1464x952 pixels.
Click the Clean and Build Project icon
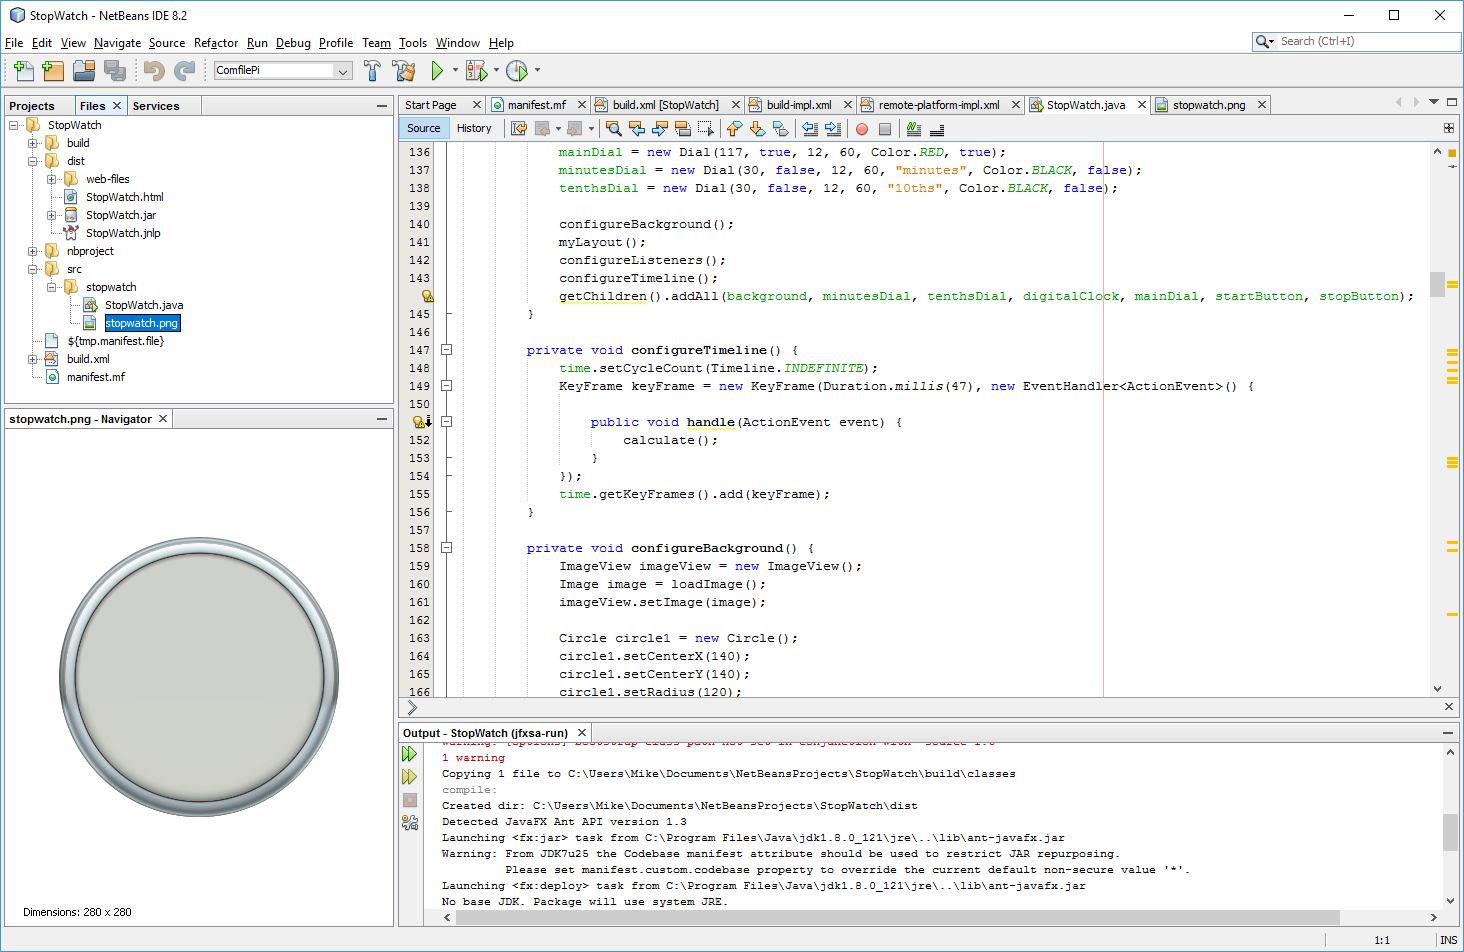point(404,70)
